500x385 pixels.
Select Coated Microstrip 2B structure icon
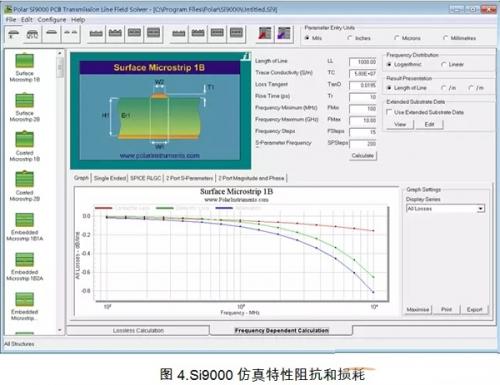(x=25, y=180)
